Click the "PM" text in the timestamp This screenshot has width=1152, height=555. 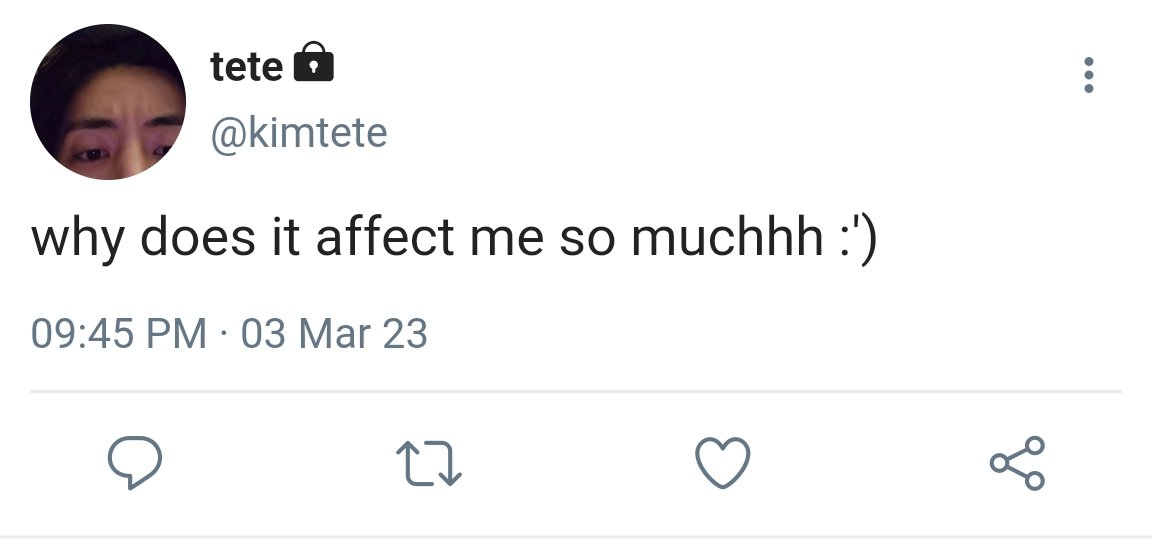178,333
